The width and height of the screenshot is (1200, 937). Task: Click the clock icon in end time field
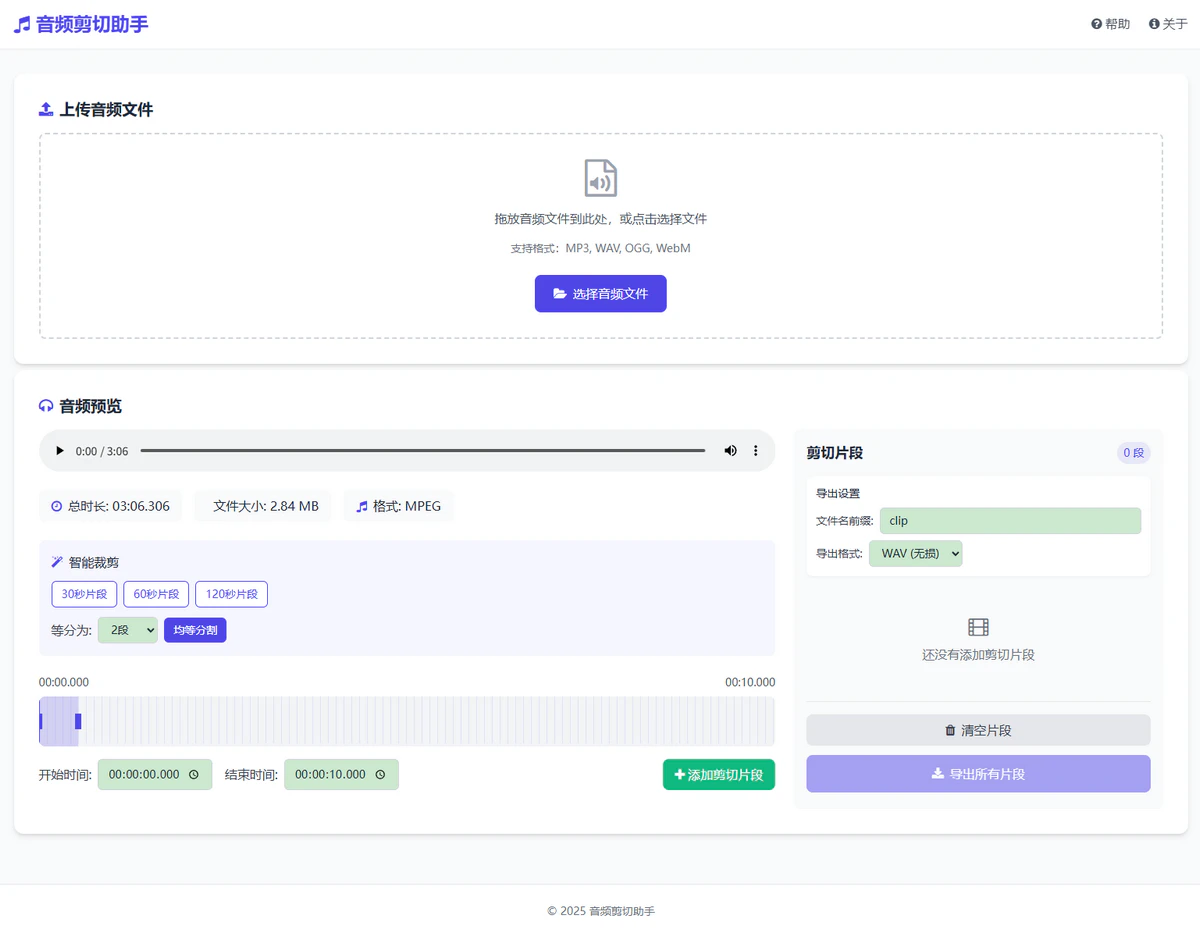(380, 775)
